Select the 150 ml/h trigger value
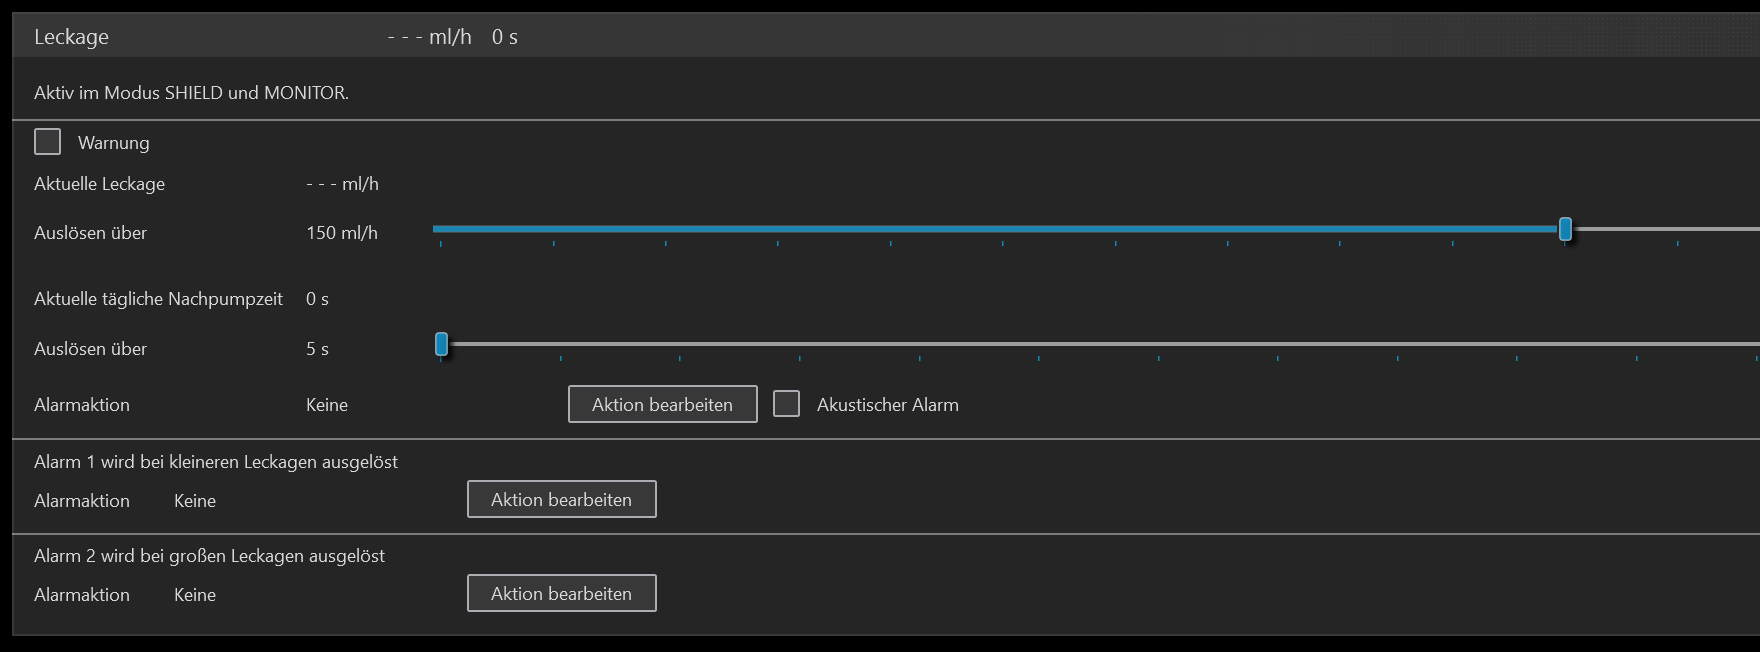Viewport: 1760px width, 652px height. [x=342, y=233]
